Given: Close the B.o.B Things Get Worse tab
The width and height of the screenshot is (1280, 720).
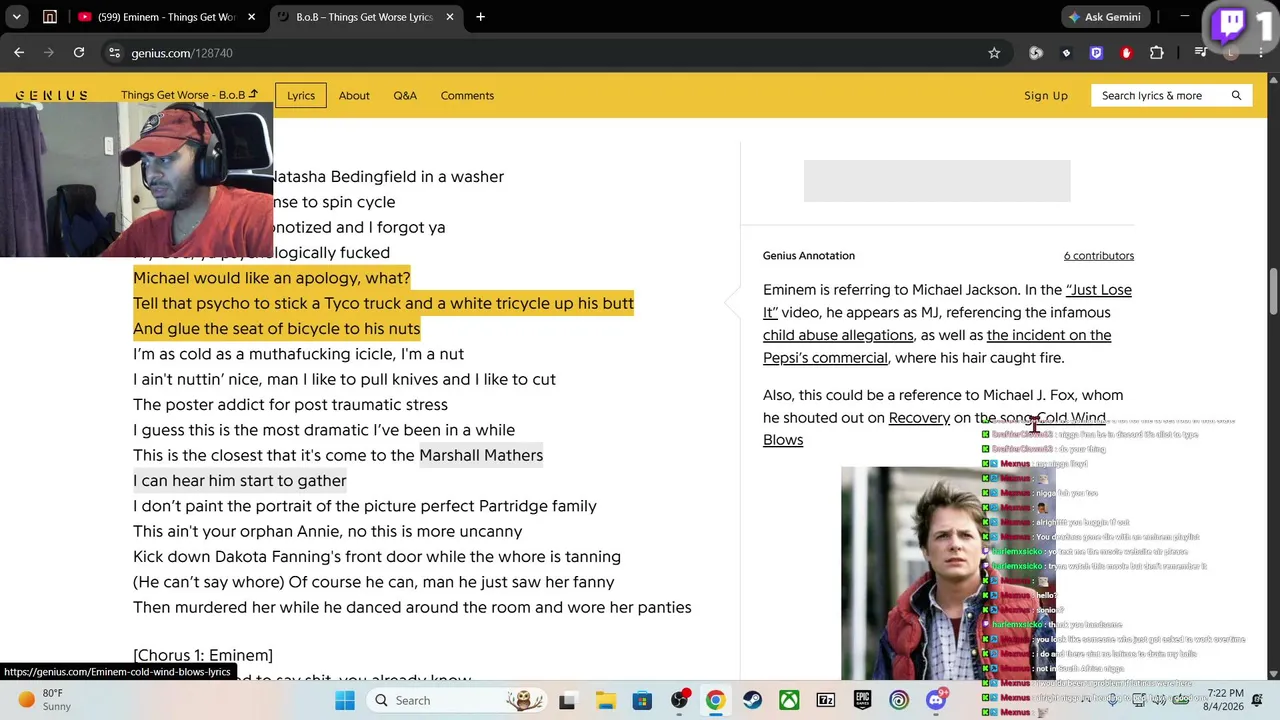Looking at the screenshot, I should point(450,17).
